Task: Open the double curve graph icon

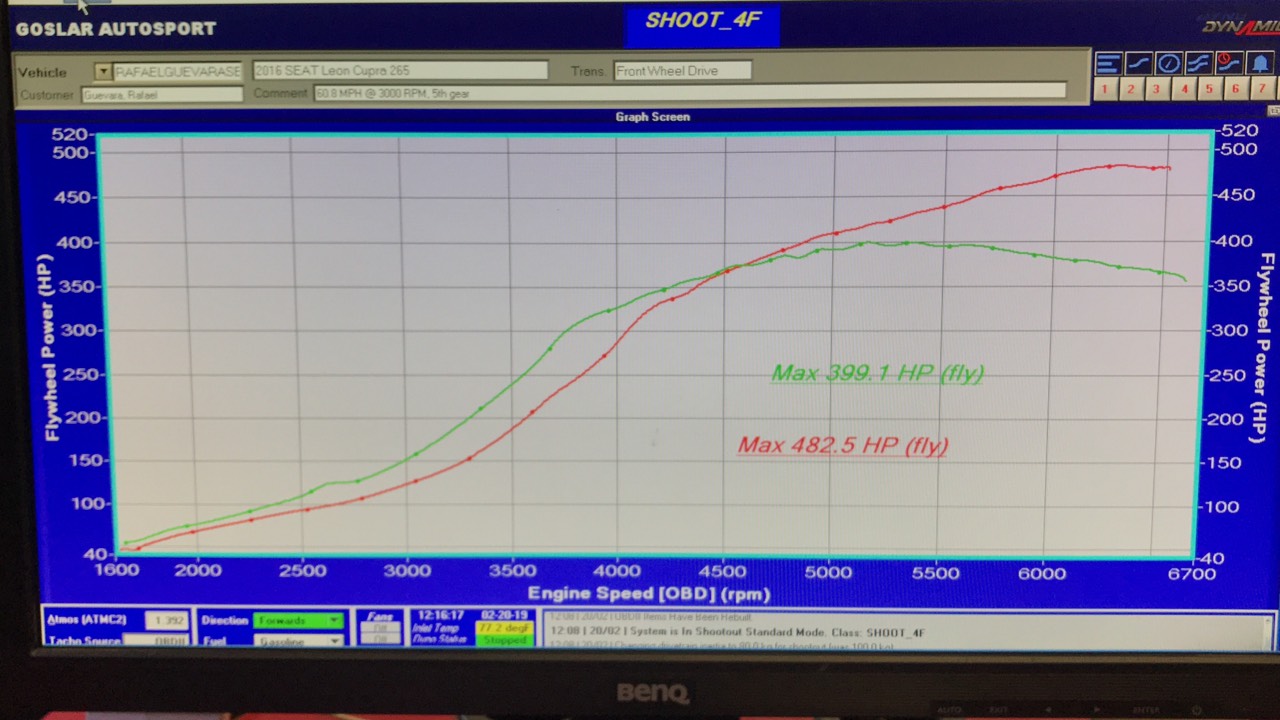Action: [x=1198, y=63]
